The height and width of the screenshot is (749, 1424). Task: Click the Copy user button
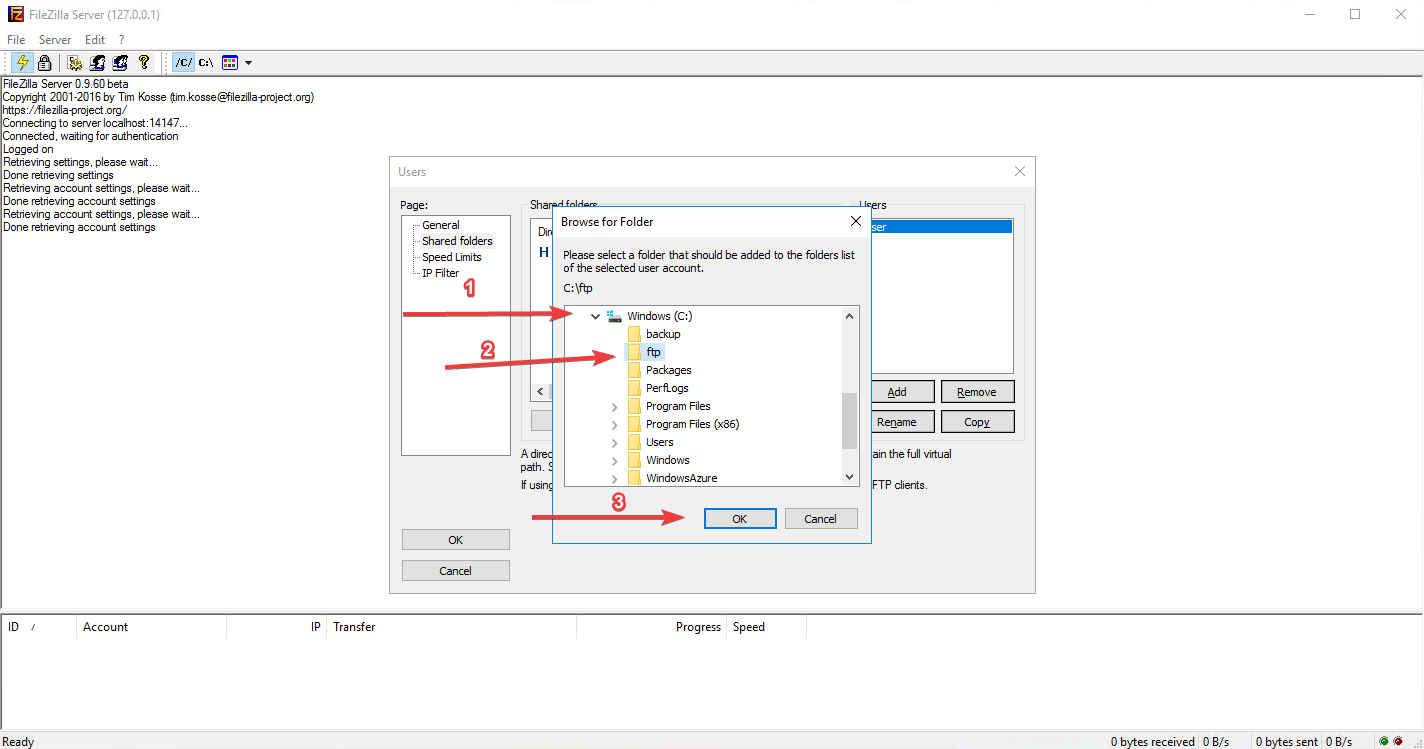tap(977, 422)
